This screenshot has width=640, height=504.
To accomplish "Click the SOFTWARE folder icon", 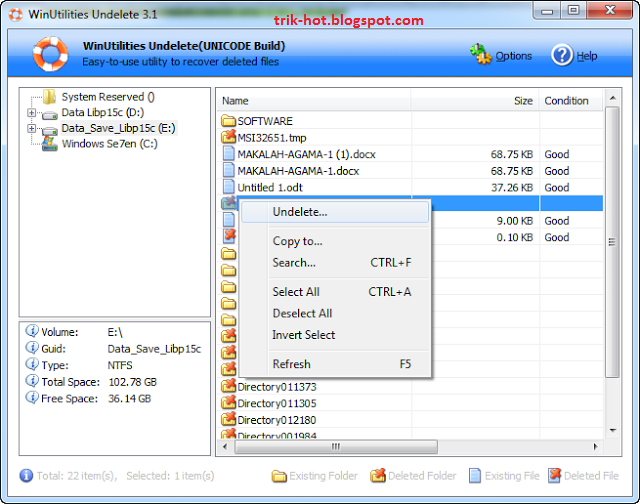I will click(229, 121).
